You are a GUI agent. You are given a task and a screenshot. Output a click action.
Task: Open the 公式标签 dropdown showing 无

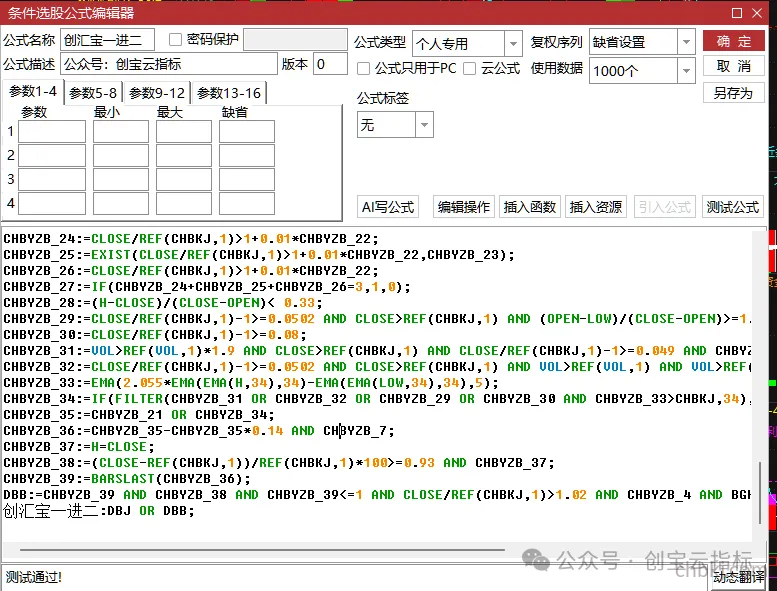424,125
